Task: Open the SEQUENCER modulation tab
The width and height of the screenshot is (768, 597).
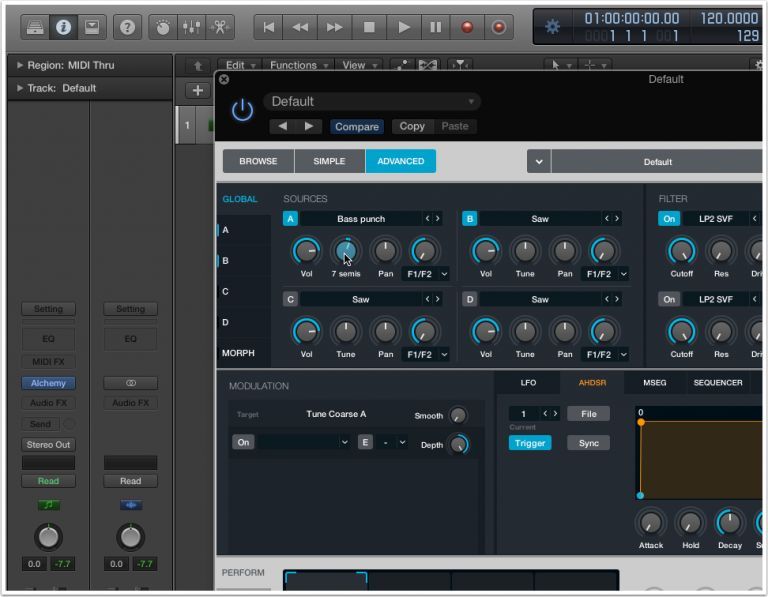Action: coord(718,382)
